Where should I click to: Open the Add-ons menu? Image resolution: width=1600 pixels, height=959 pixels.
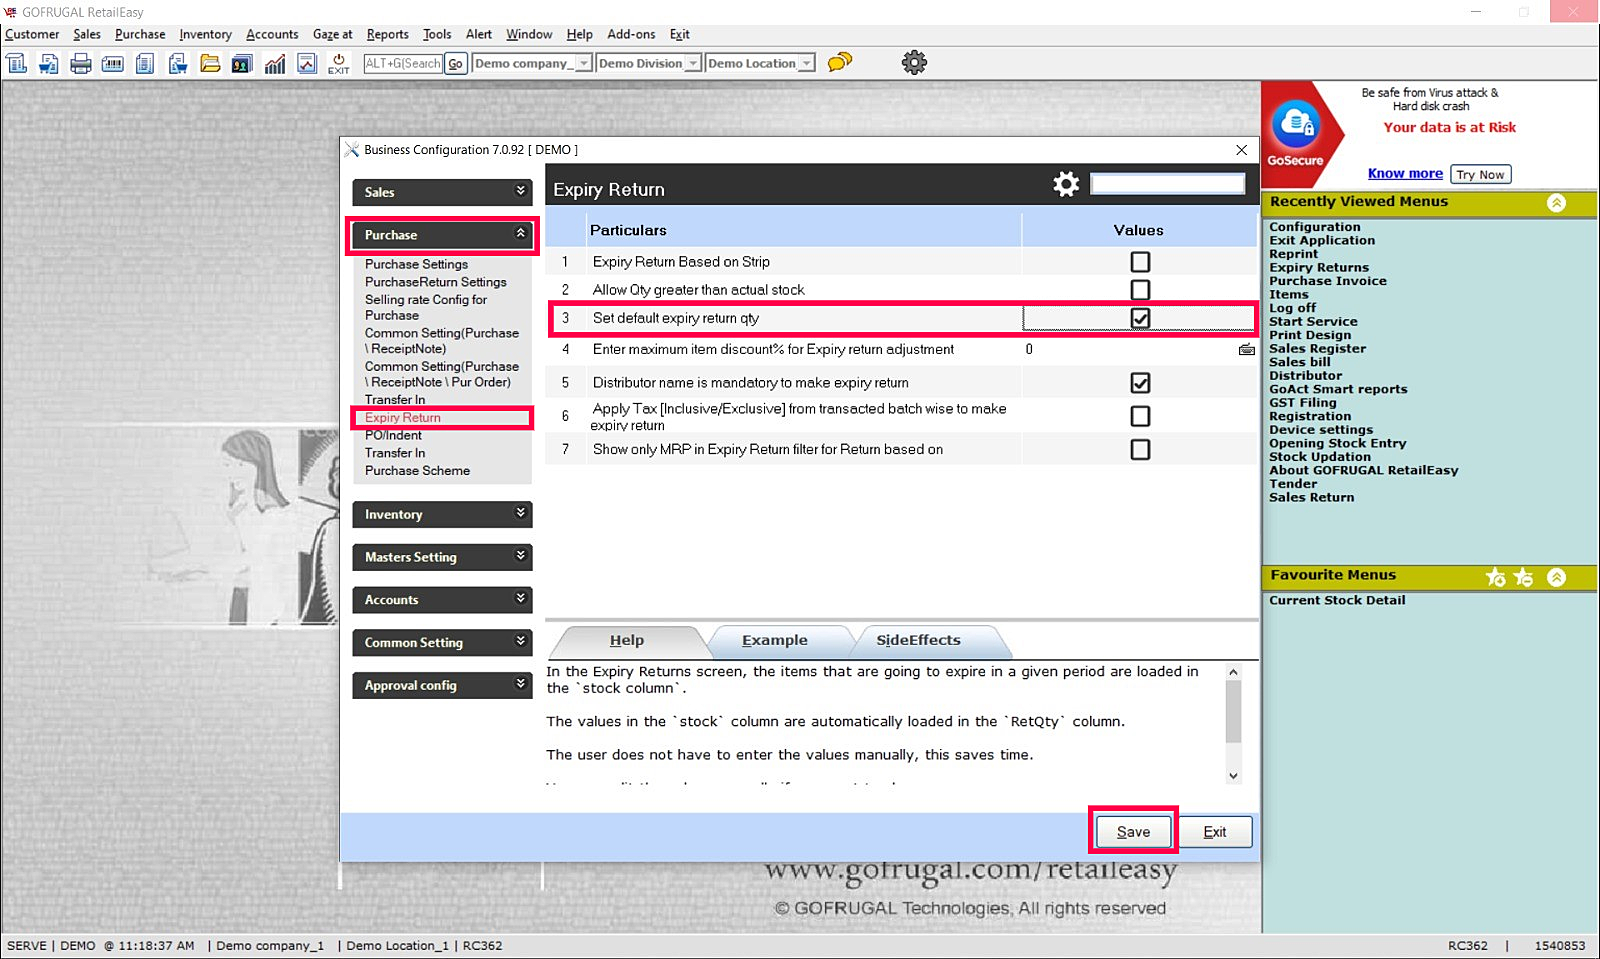pyautogui.click(x=631, y=34)
